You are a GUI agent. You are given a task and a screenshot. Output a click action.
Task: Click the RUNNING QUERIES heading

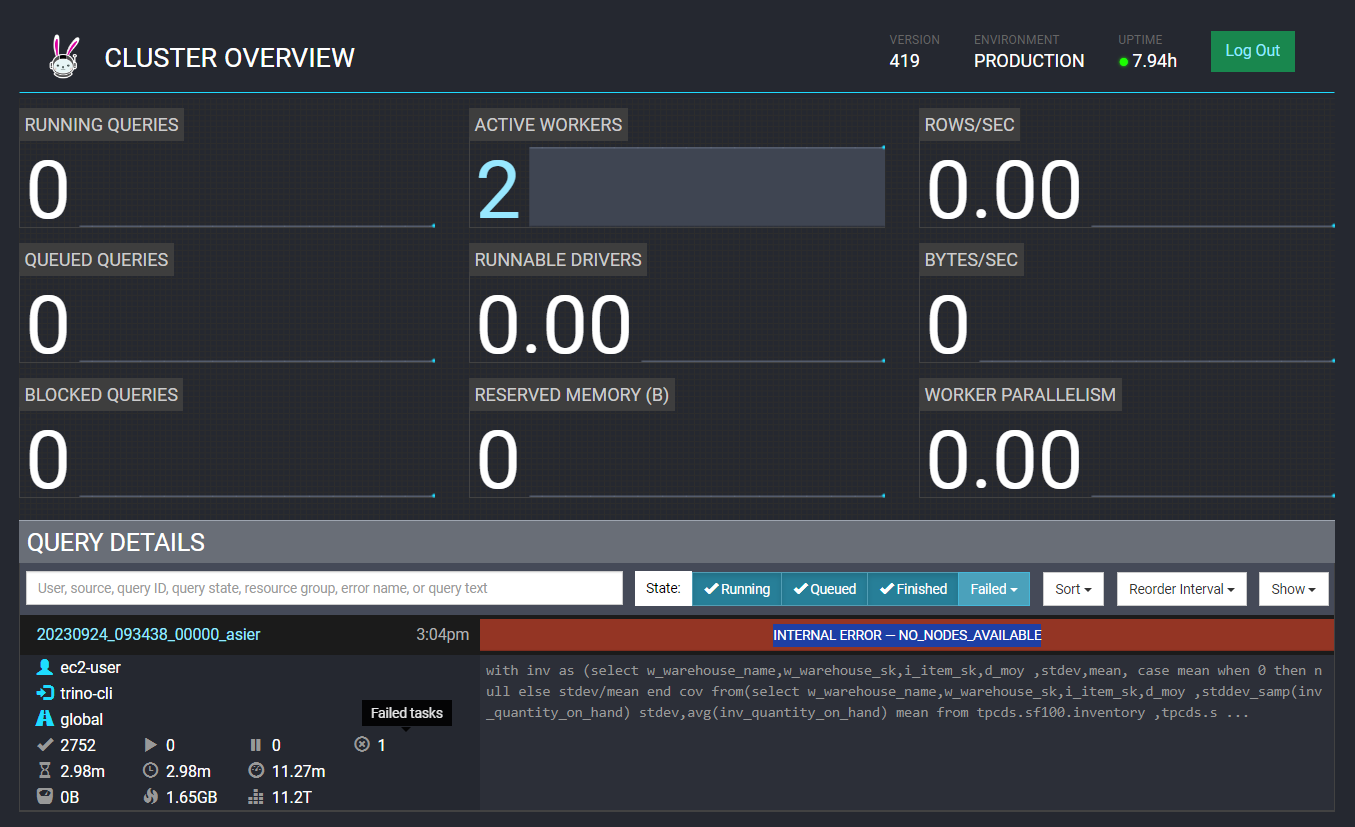coord(102,125)
